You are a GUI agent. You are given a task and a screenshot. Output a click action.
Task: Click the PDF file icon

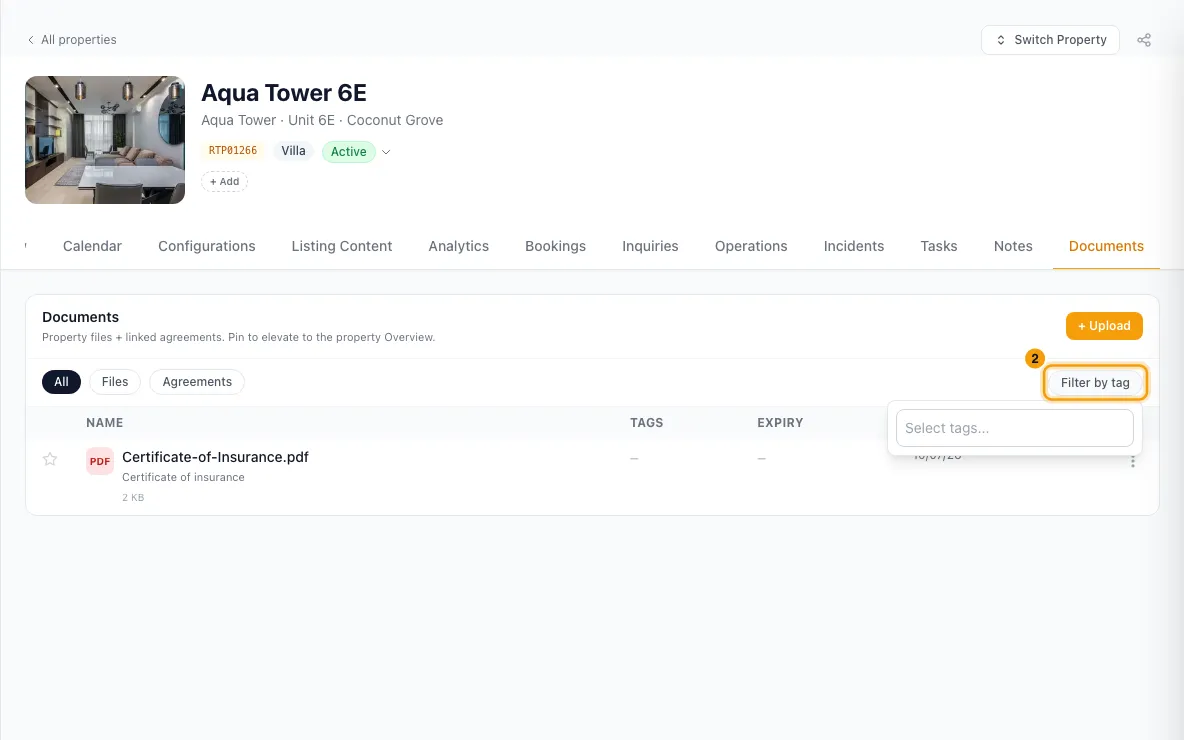tap(100, 461)
